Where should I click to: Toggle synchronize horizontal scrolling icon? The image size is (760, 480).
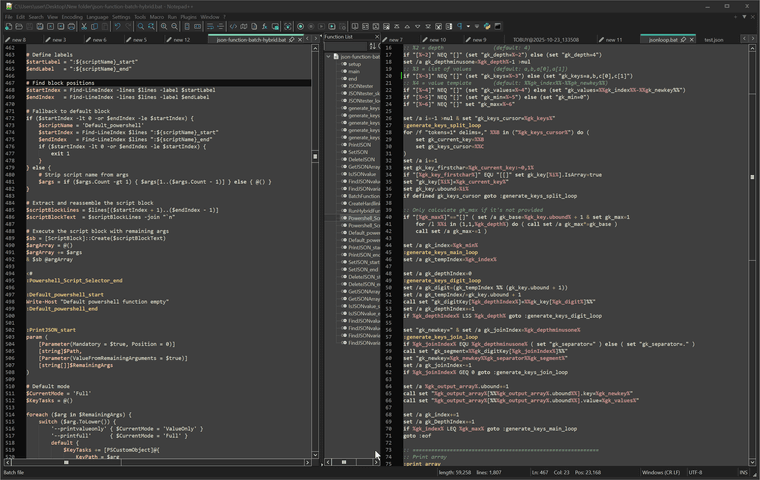(198, 27)
